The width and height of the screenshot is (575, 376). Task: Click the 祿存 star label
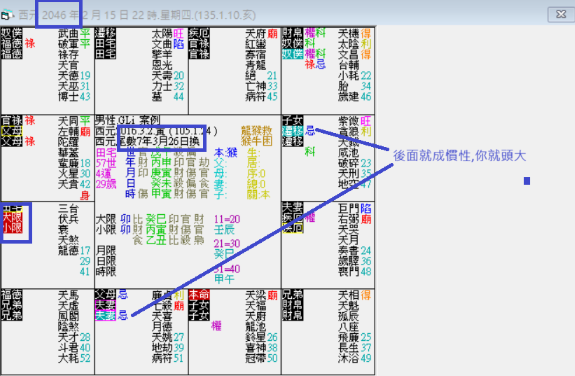68,55
